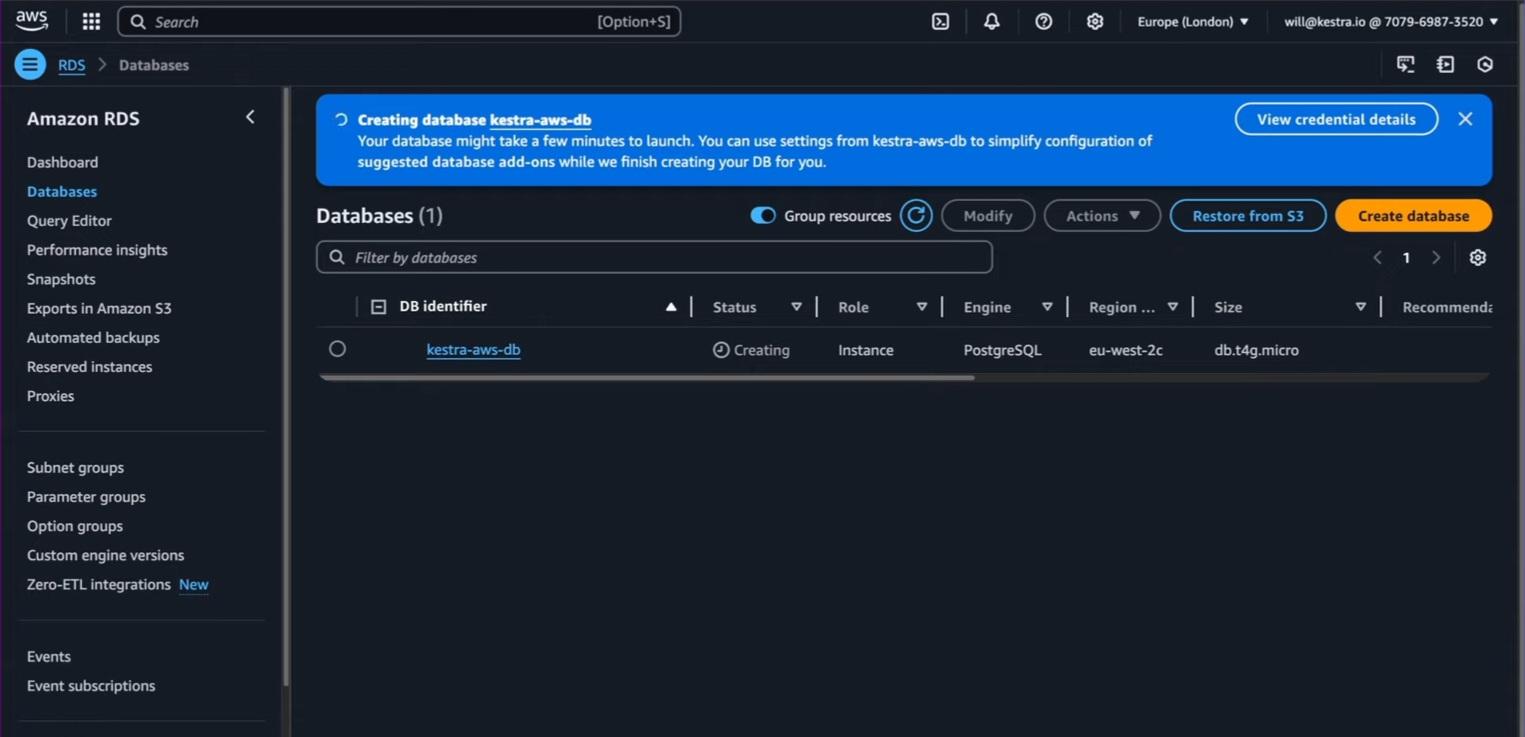This screenshot has height=737, width=1525.
Task: Open the AWS services grid menu
Action: pos(91,21)
